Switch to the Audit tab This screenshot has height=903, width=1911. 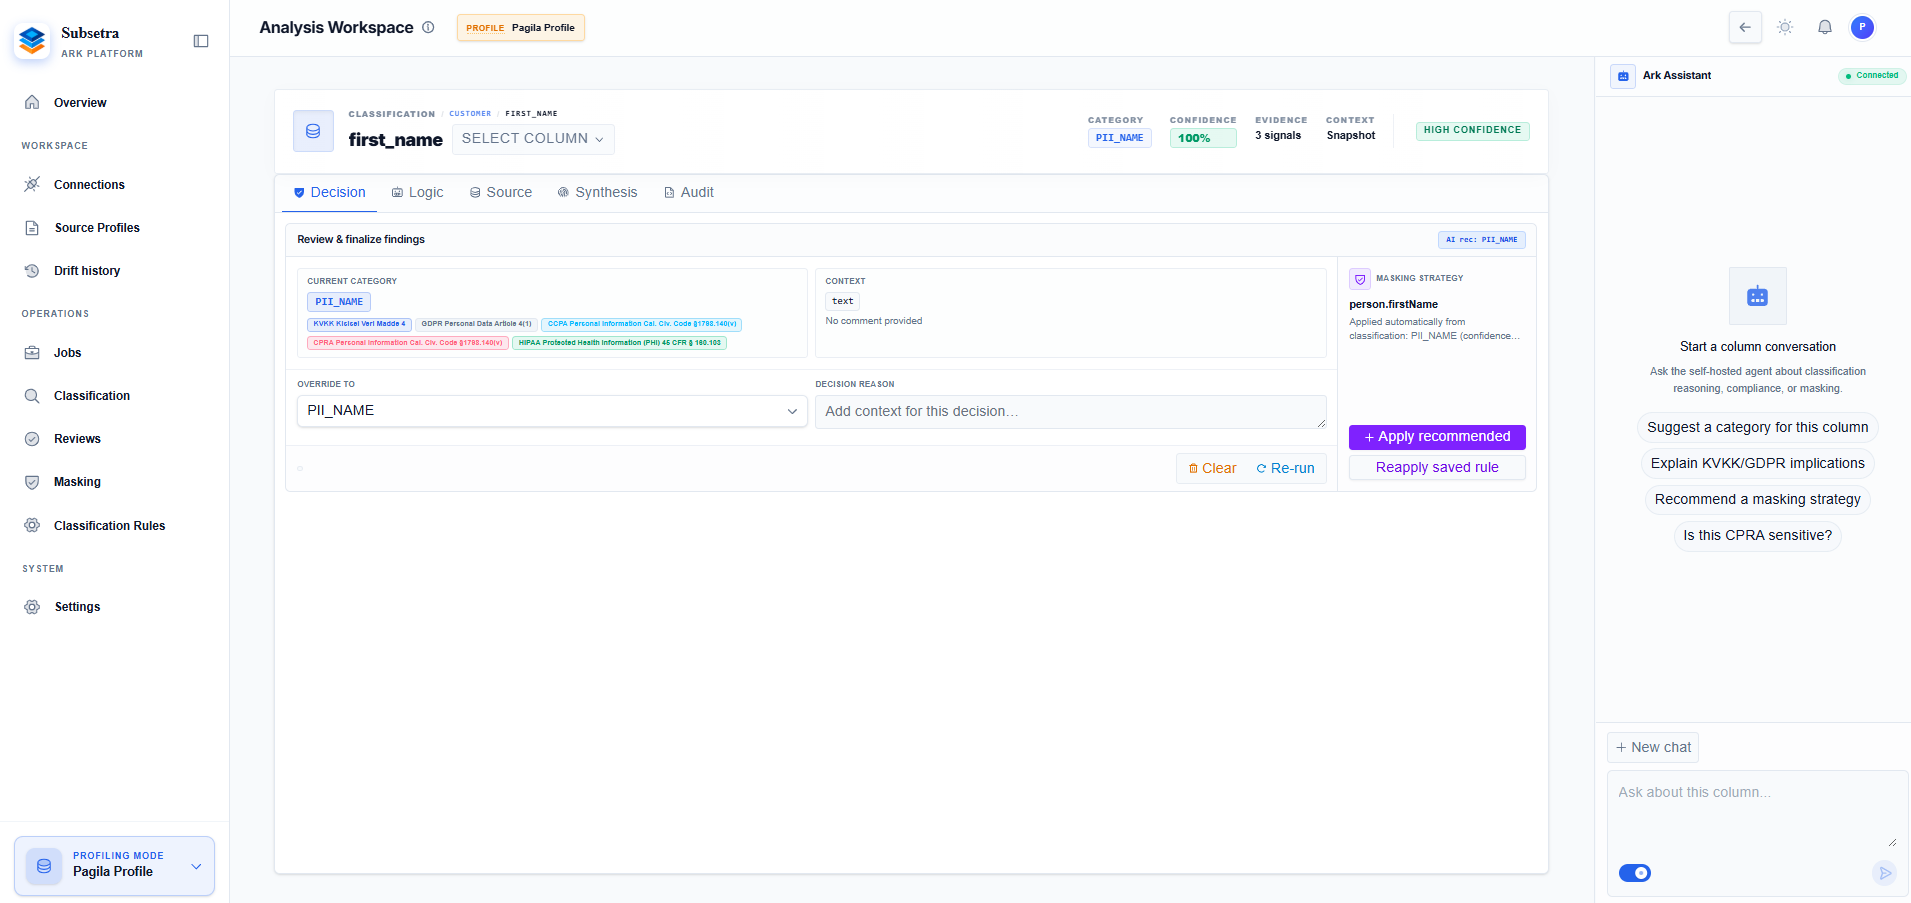click(x=689, y=192)
